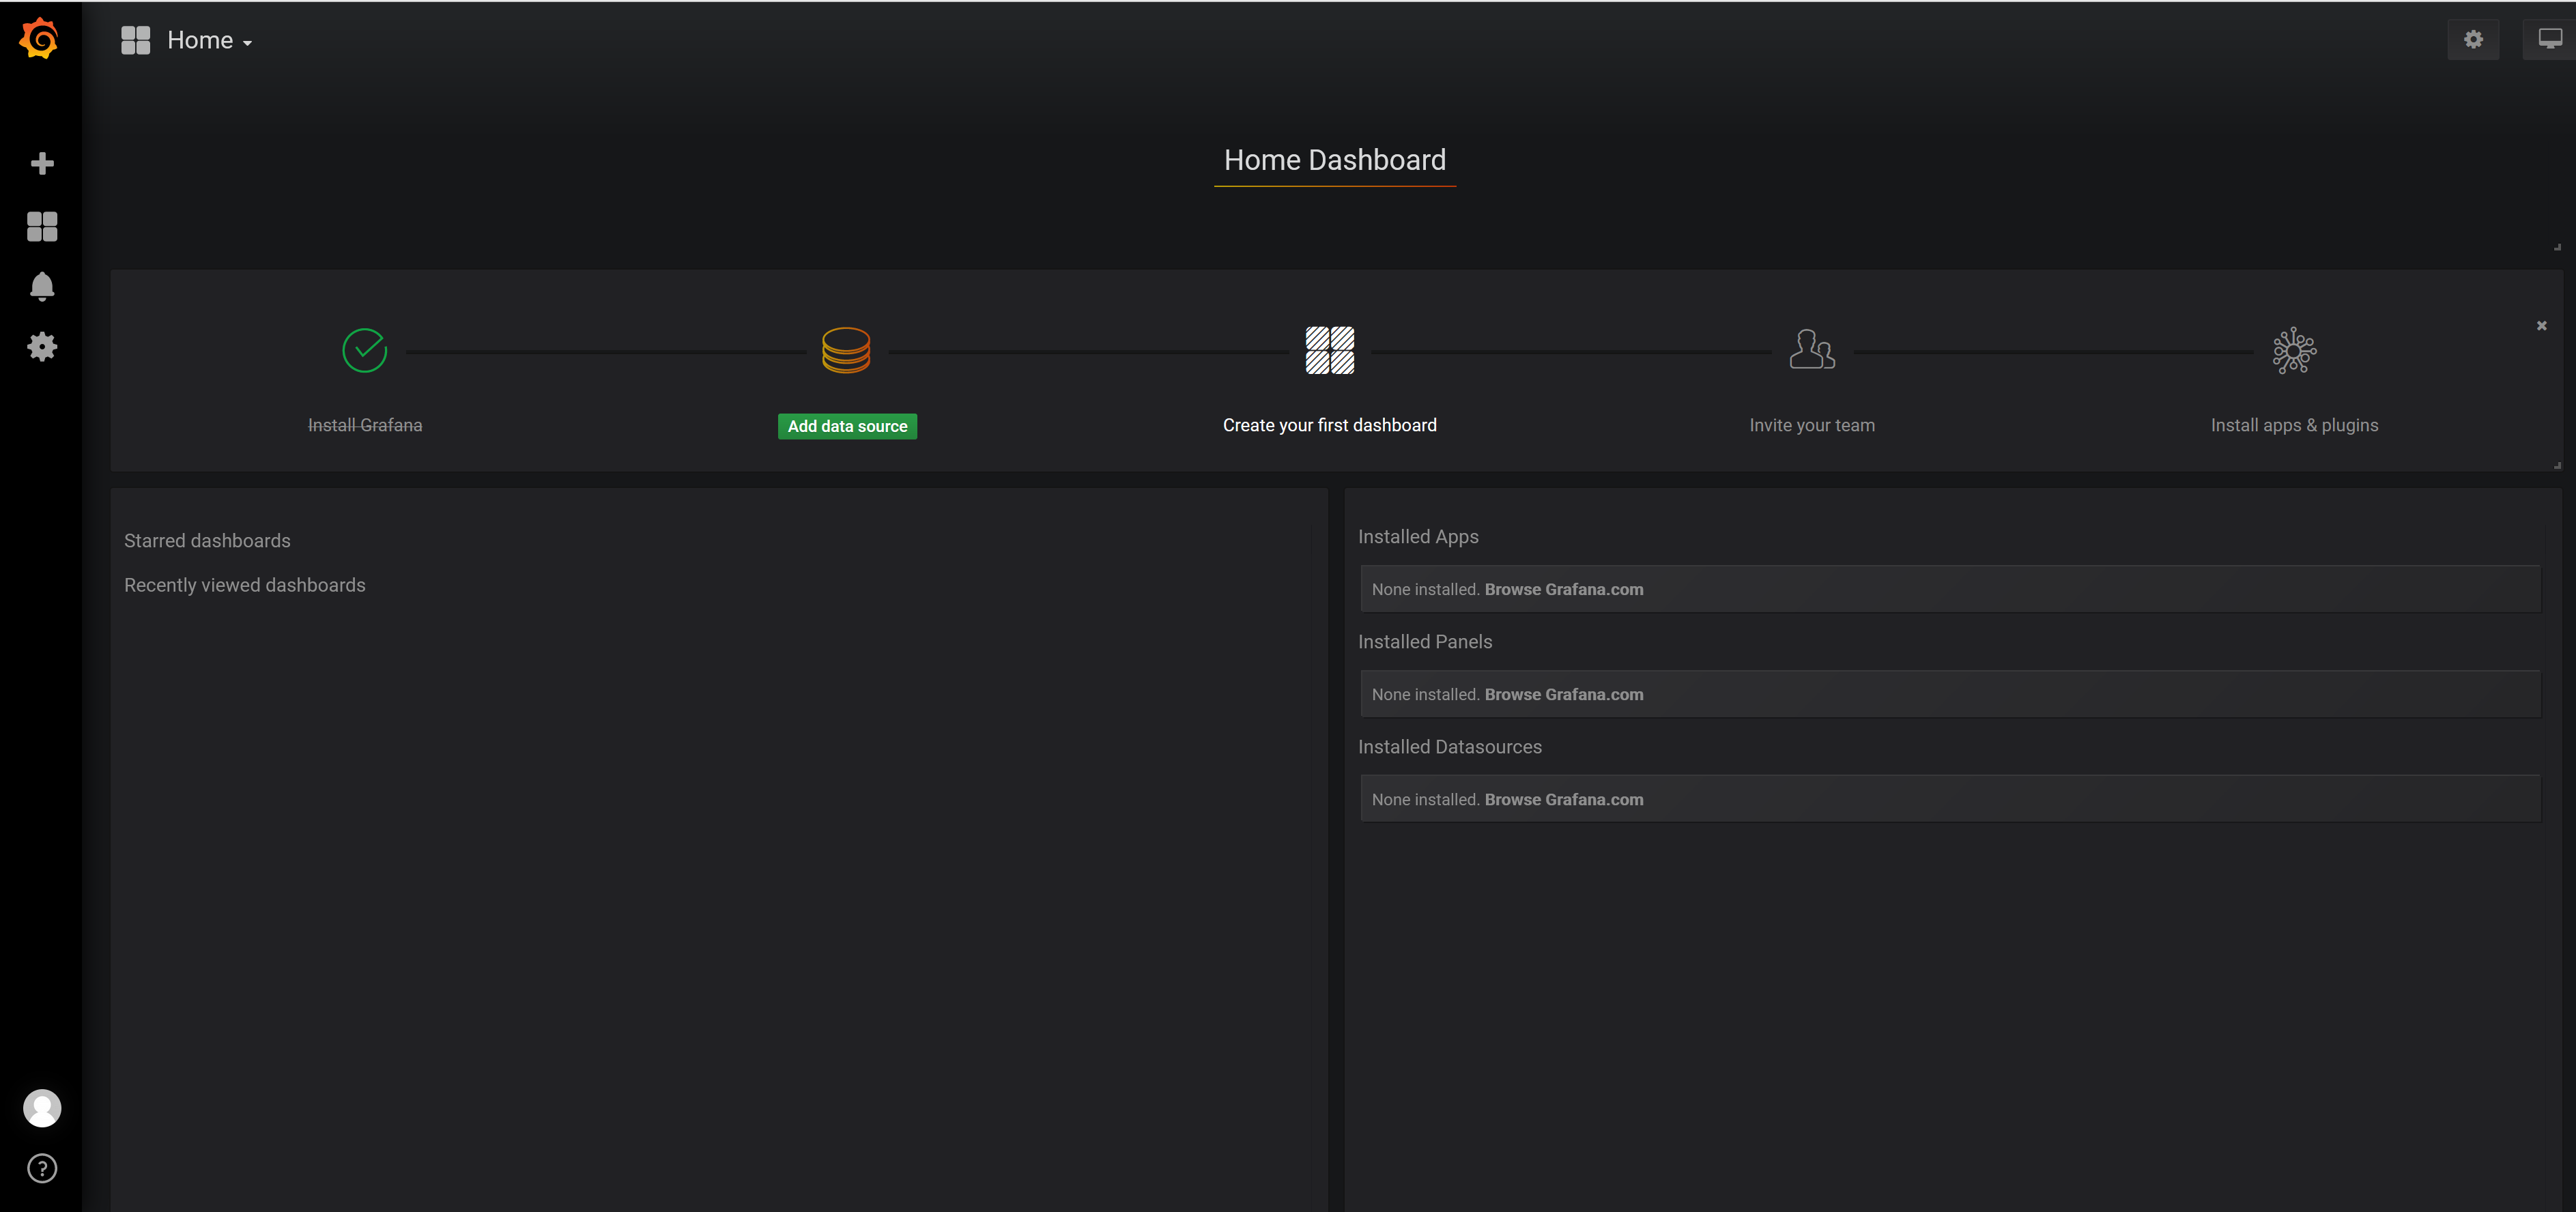The image size is (2576, 1212).
Task: Click the Grafana logo in the sidebar
Action: [40, 39]
